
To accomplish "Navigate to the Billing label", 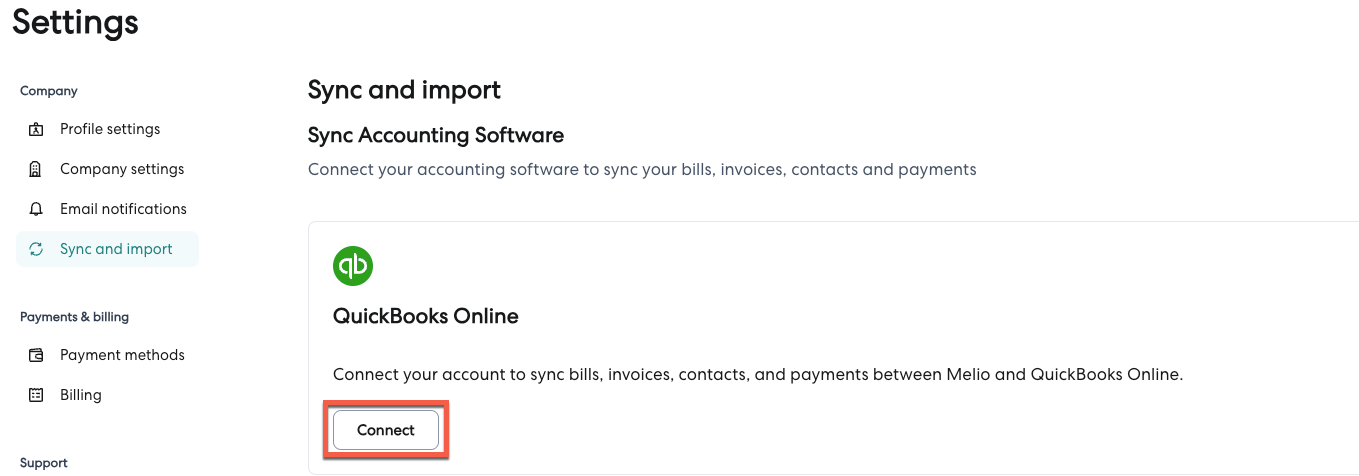I will point(81,395).
